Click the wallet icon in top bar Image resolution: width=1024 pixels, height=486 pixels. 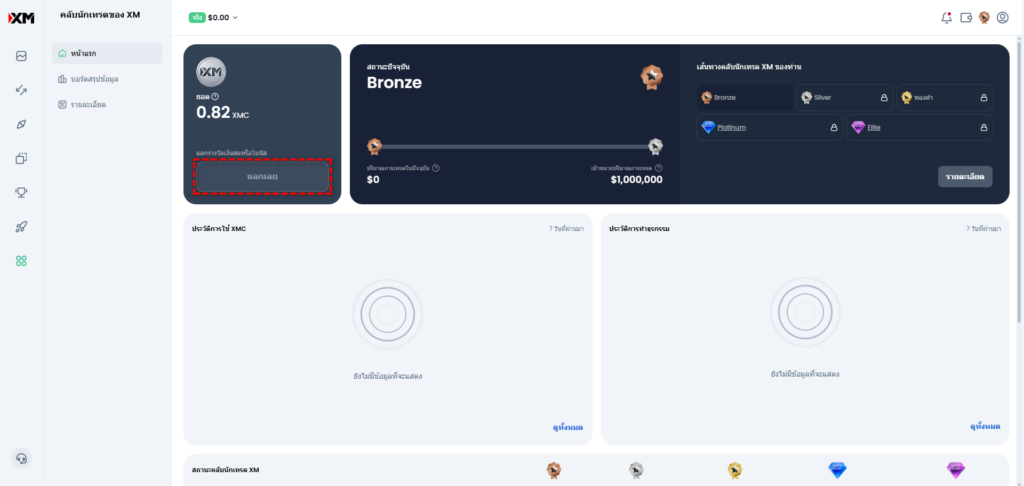(966, 18)
